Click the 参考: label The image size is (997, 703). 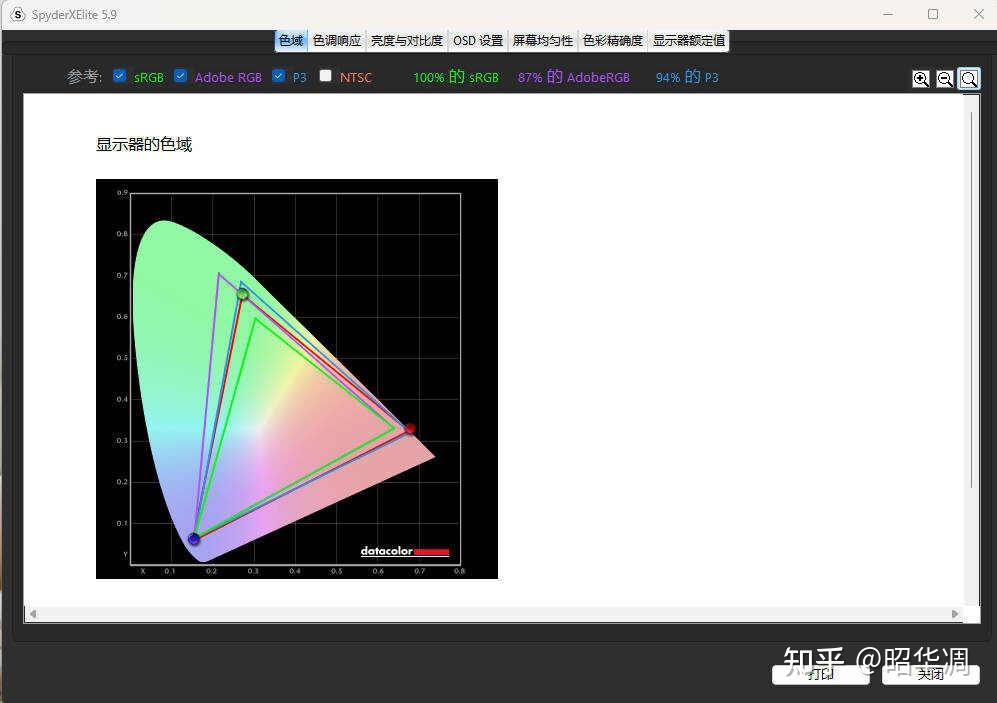click(x=85, y=77)
